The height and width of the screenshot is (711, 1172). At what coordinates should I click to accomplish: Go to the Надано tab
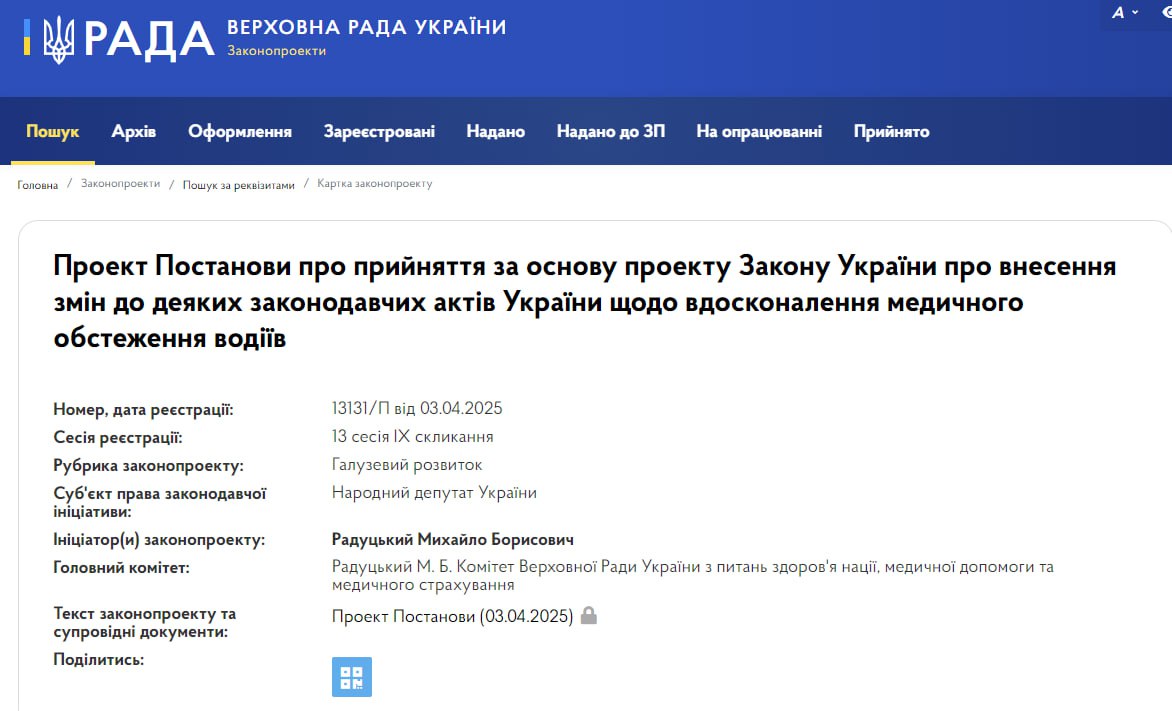(495, 132)
